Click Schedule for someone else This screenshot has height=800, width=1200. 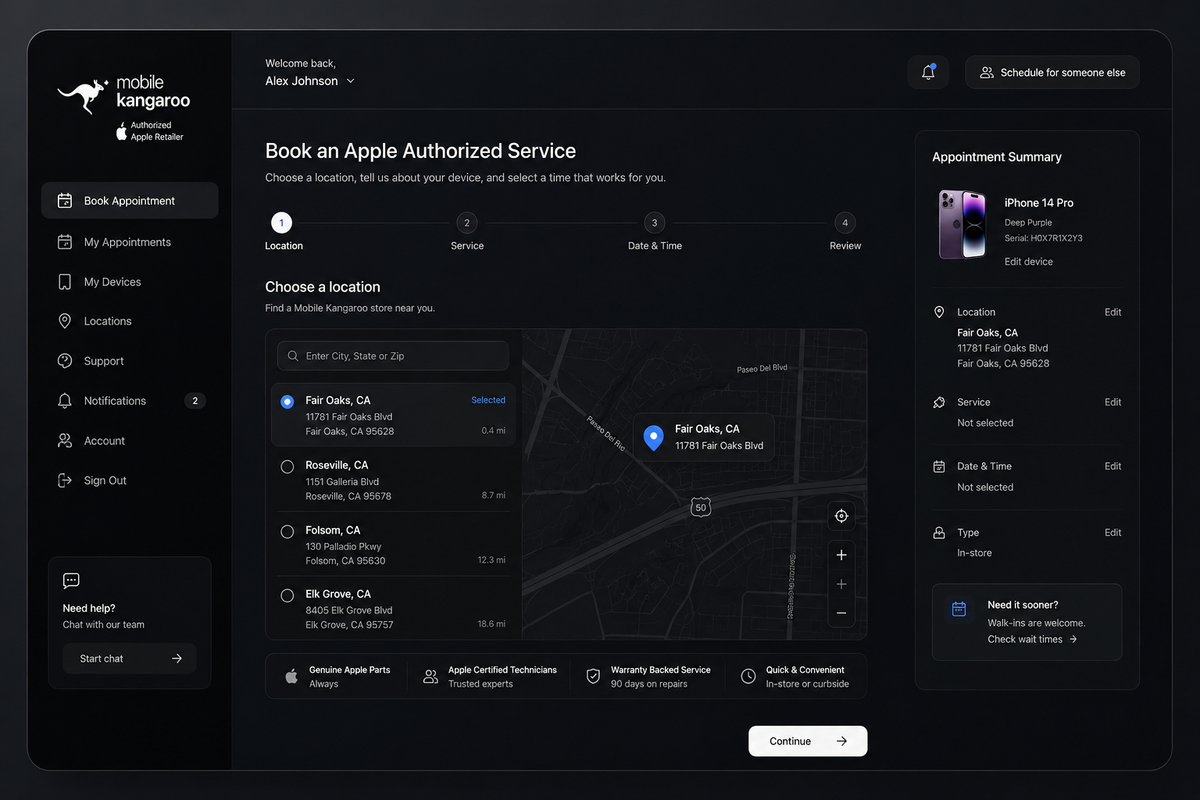[1052, 72]
